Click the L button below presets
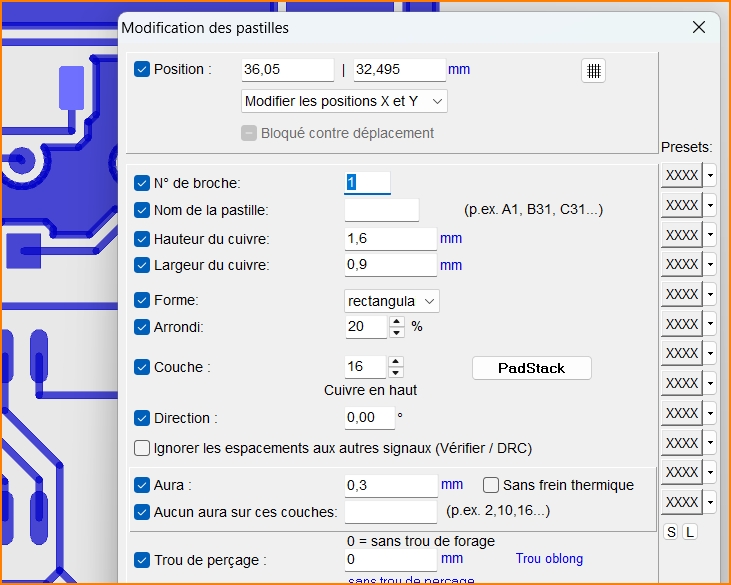The image size is (731, 585). click(690, 532)
